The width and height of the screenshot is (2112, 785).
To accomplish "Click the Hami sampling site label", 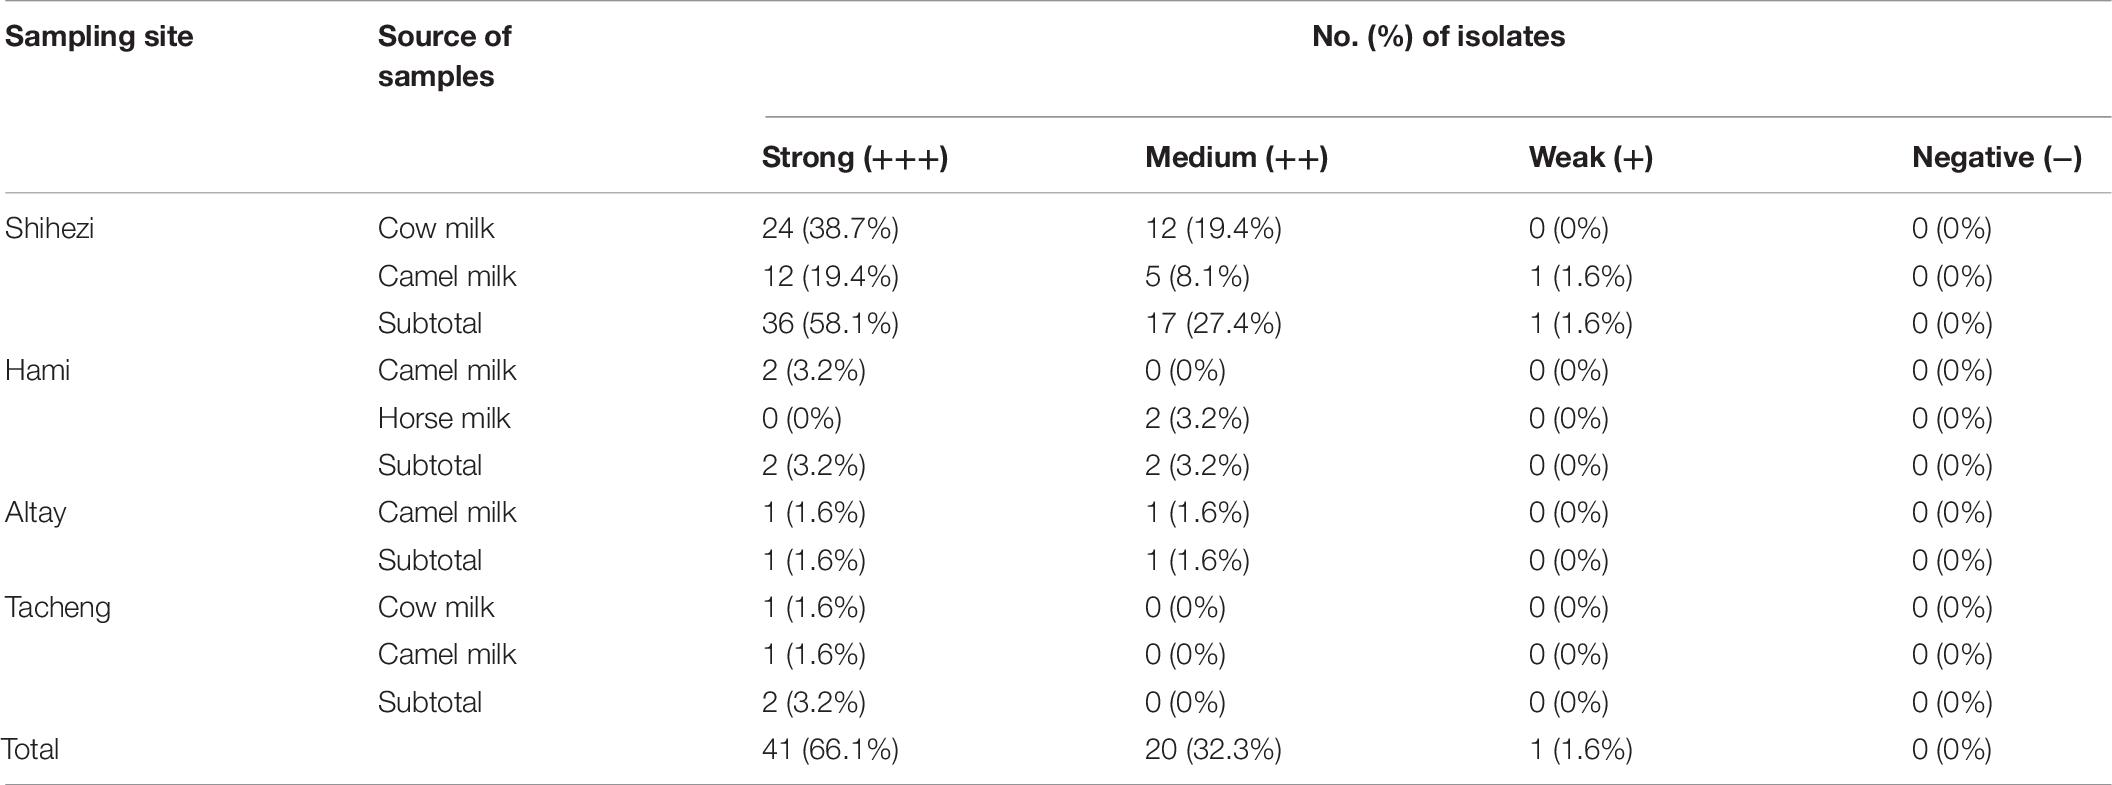I will [x=37, y=371].
